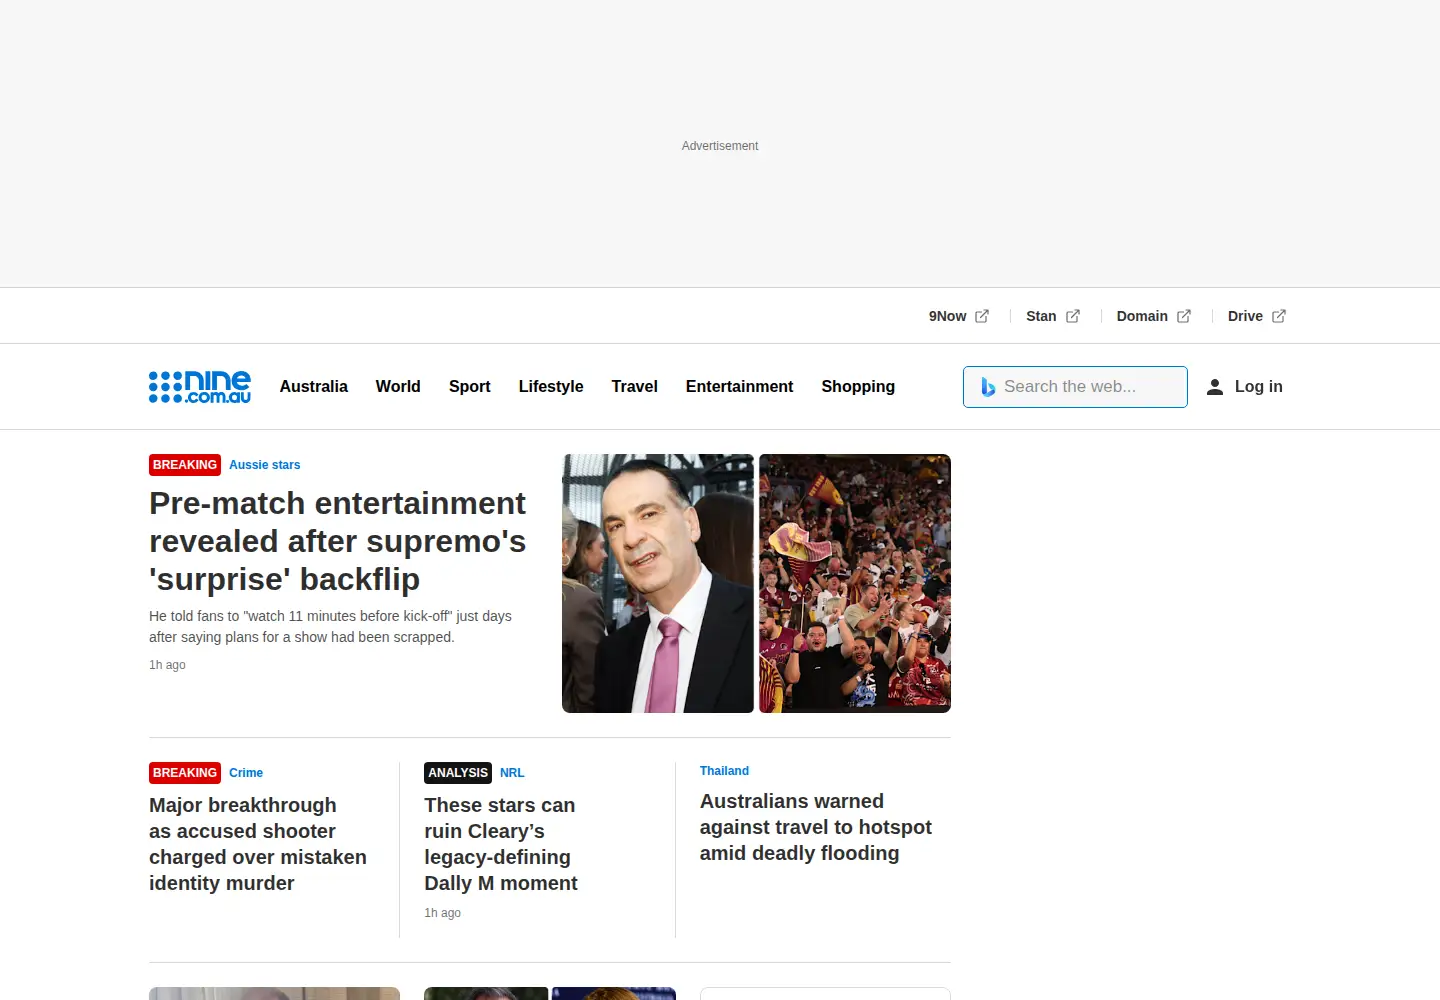
Task: Click BREAKING badge above Pre-match headline
Action: tap(185, 465)
